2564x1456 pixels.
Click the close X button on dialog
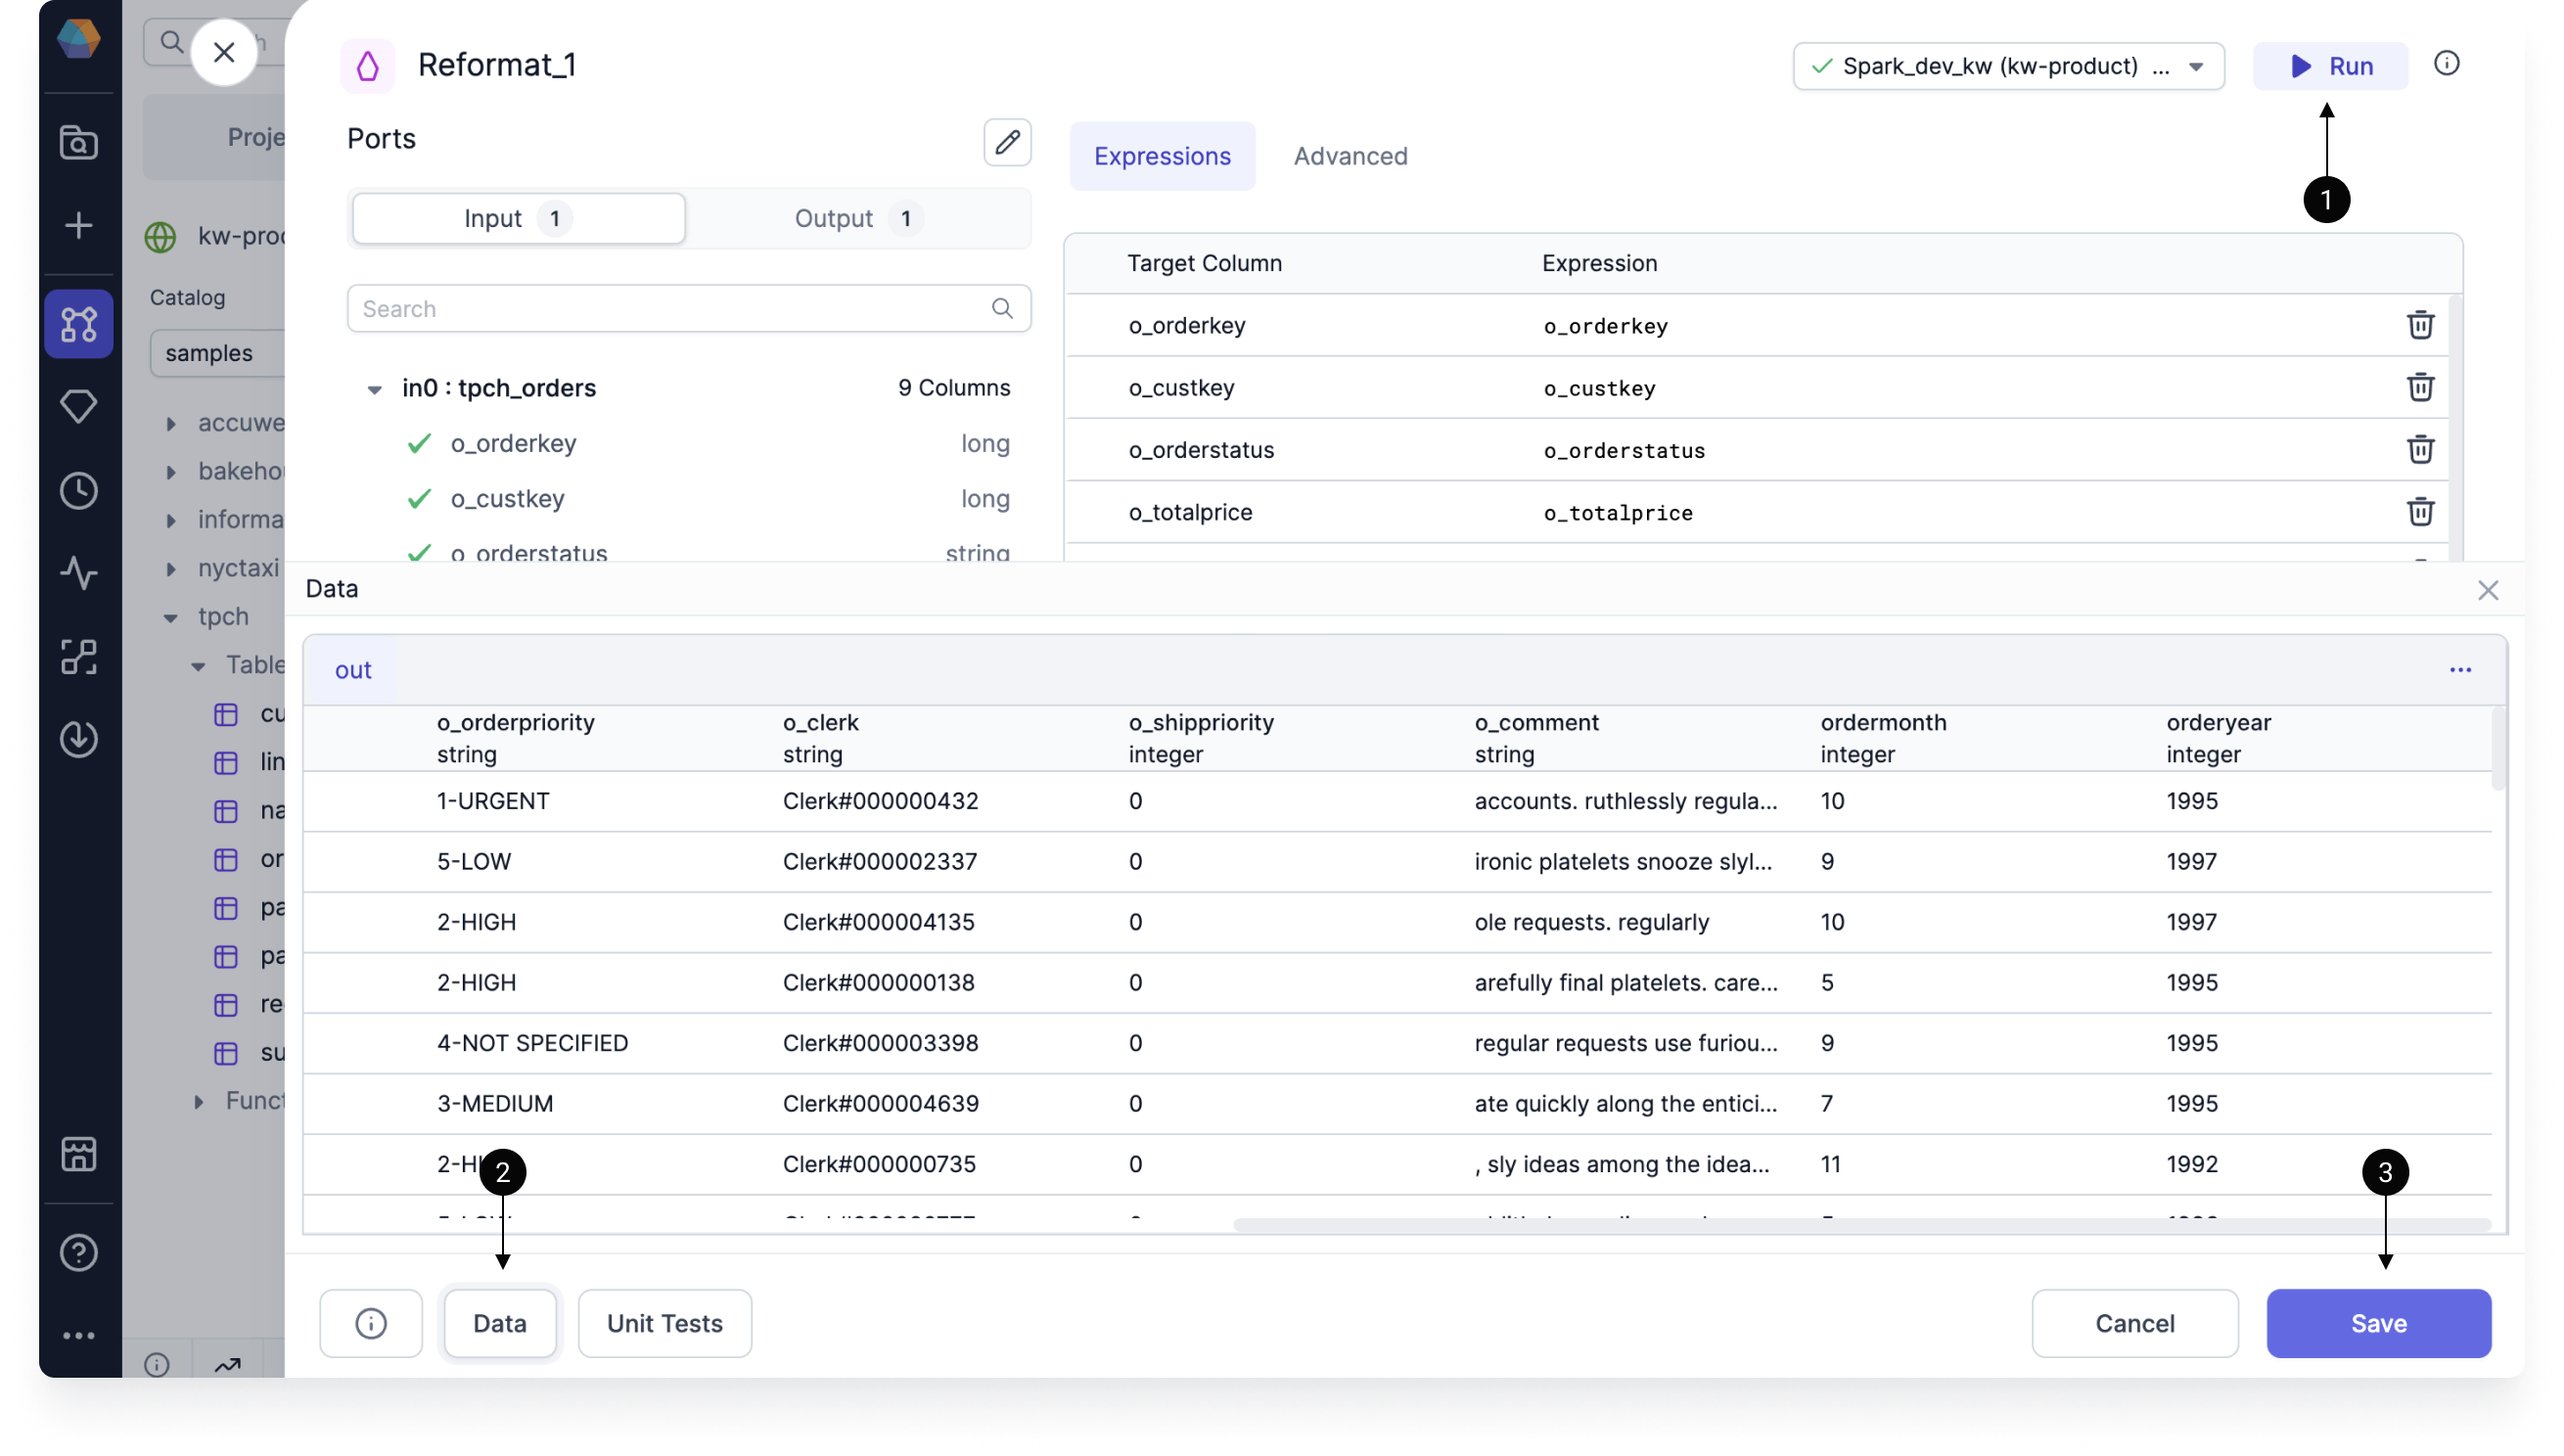[224, 51]
